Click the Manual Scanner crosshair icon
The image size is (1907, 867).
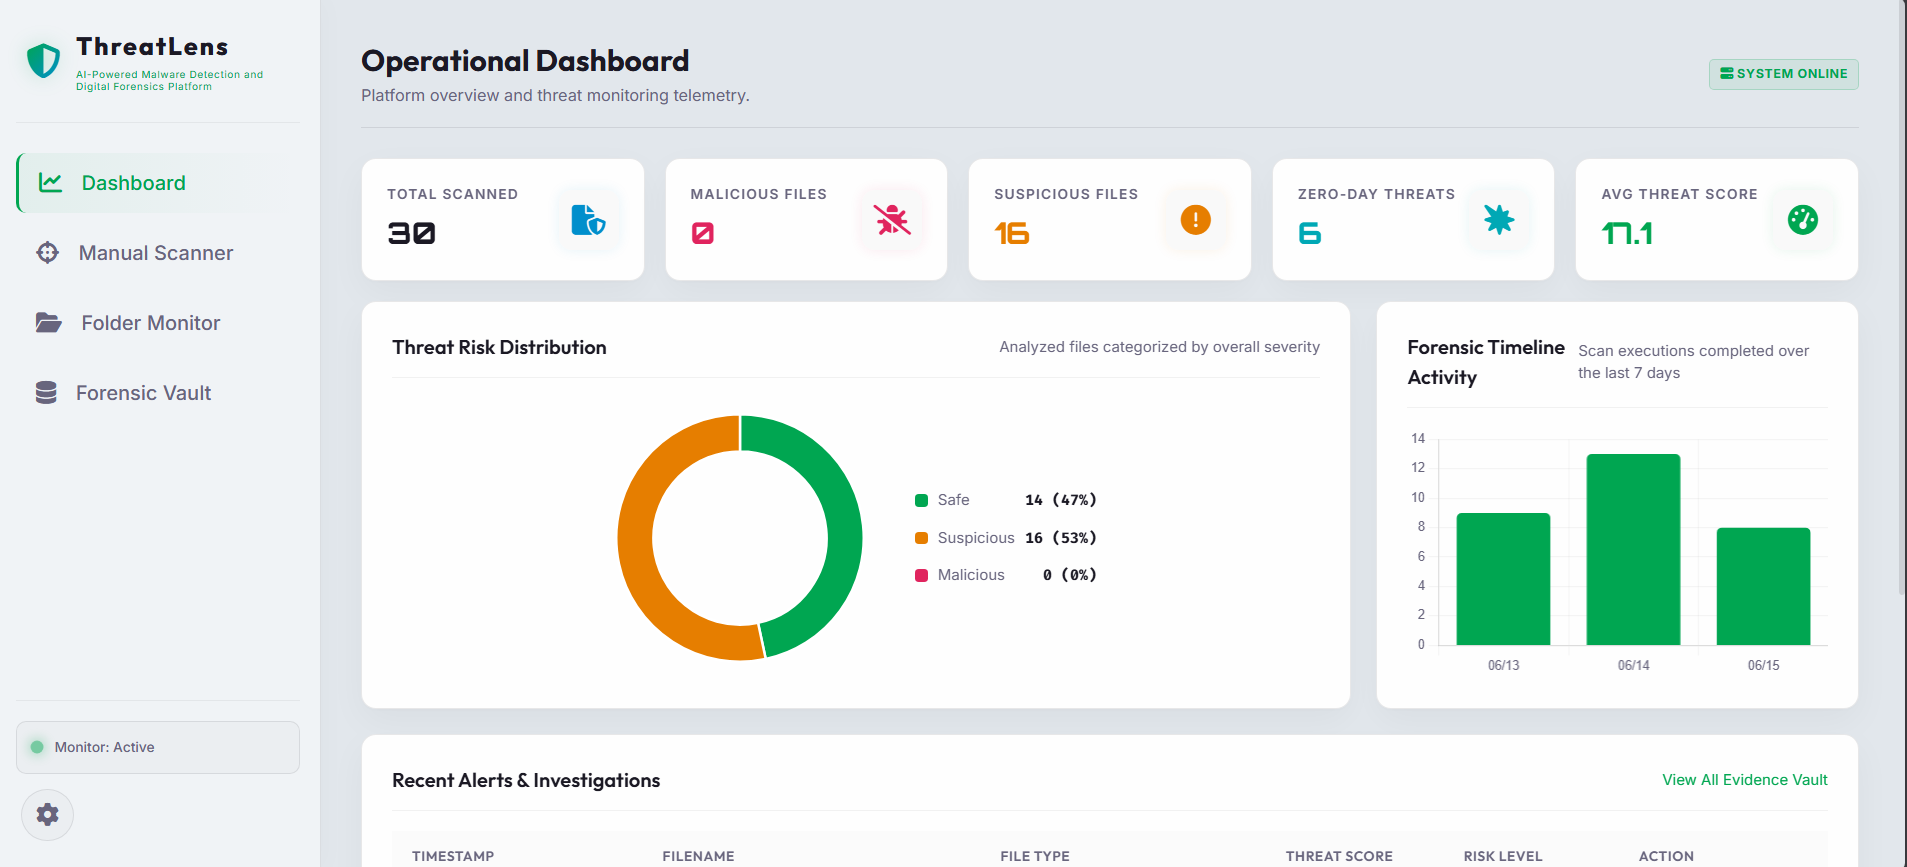pyautogui.click(x=47, y=253)
